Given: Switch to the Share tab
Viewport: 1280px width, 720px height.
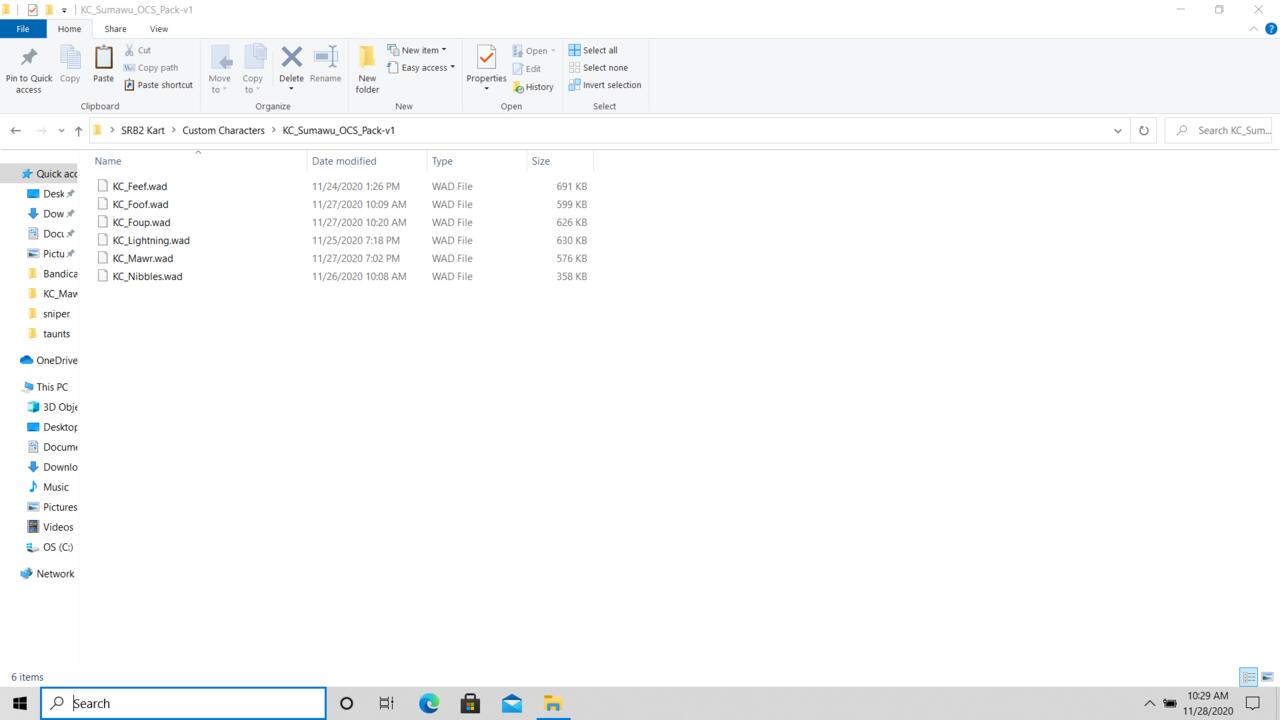Looking at the screenshot, I should point(115,29).
